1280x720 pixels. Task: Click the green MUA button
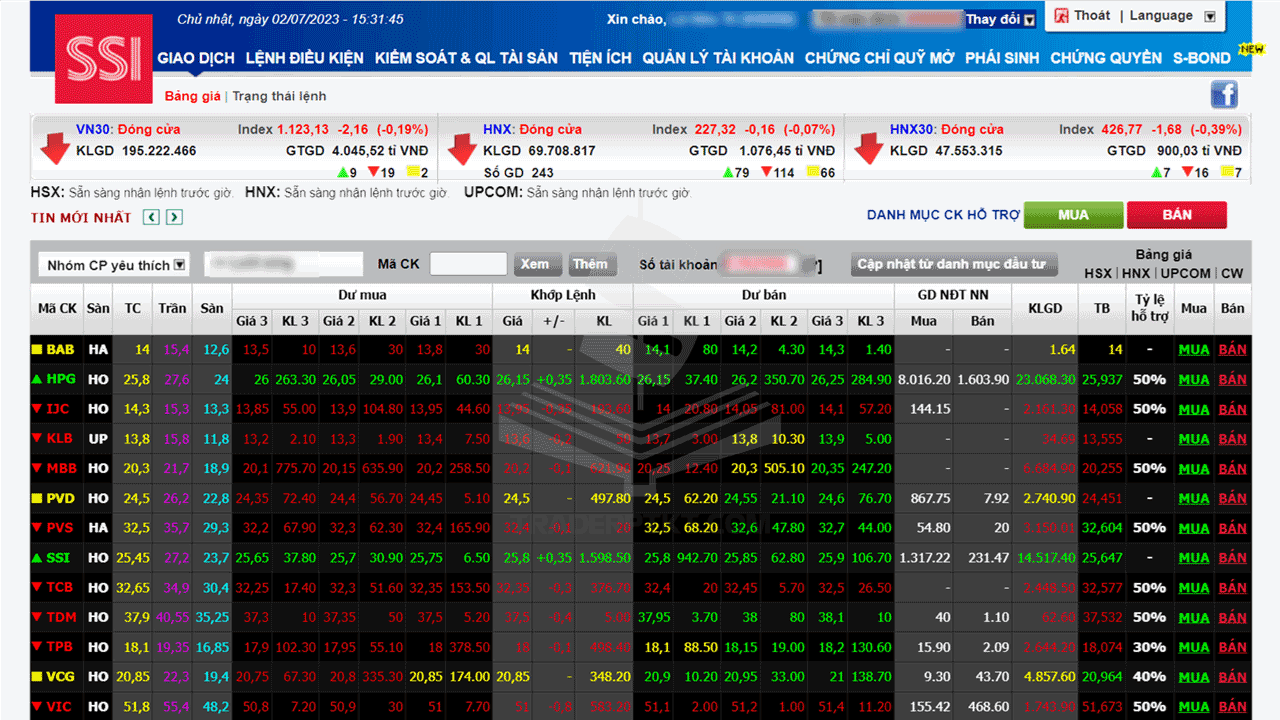[x=1073, y=215]
